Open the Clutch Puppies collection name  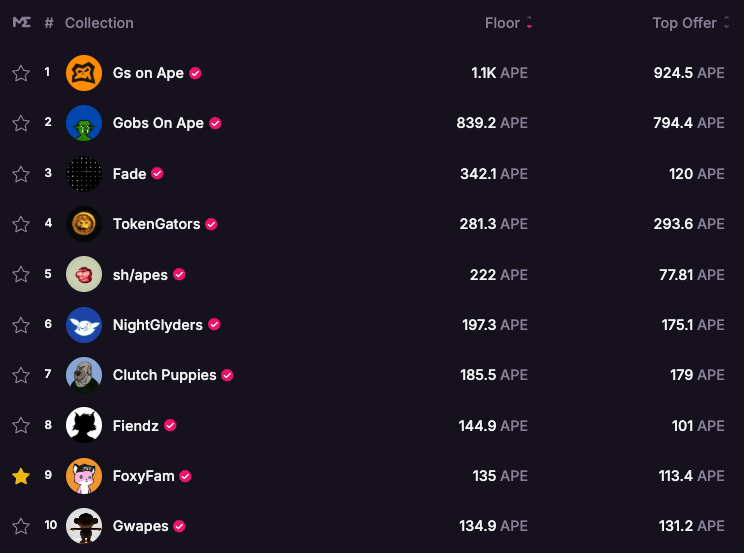pyautogui.click(x=164, y=375)
